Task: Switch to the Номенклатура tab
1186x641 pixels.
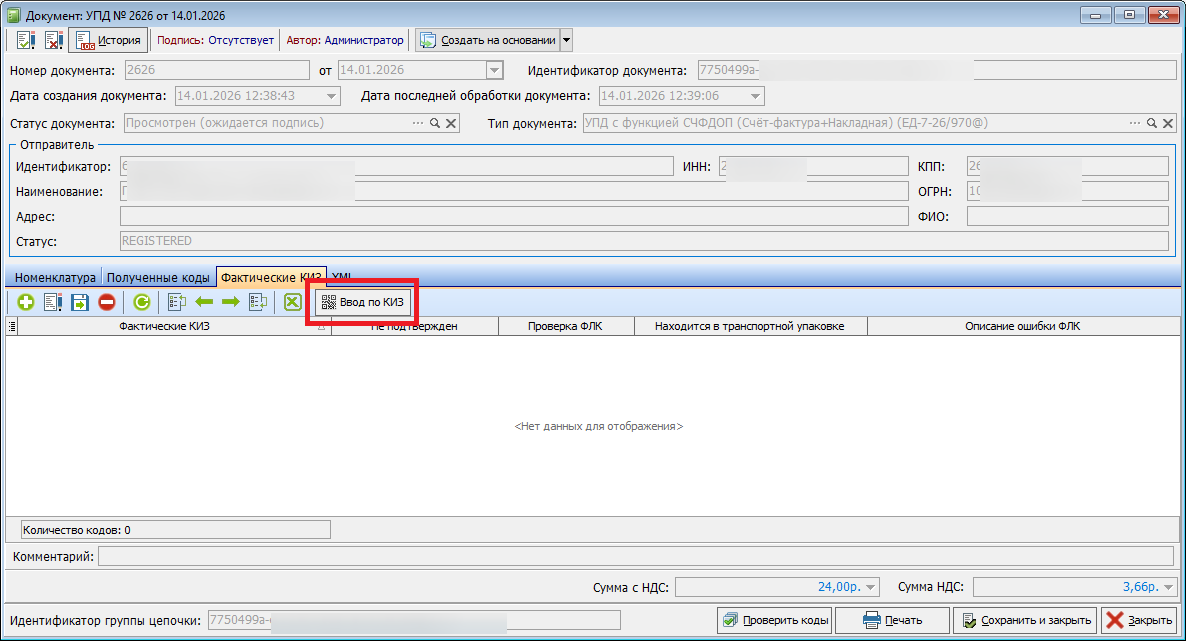Action: point(54,277)
